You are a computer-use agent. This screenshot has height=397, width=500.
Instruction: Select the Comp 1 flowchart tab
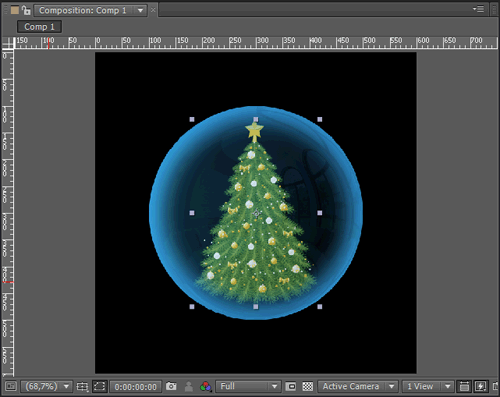coord(39,27)
